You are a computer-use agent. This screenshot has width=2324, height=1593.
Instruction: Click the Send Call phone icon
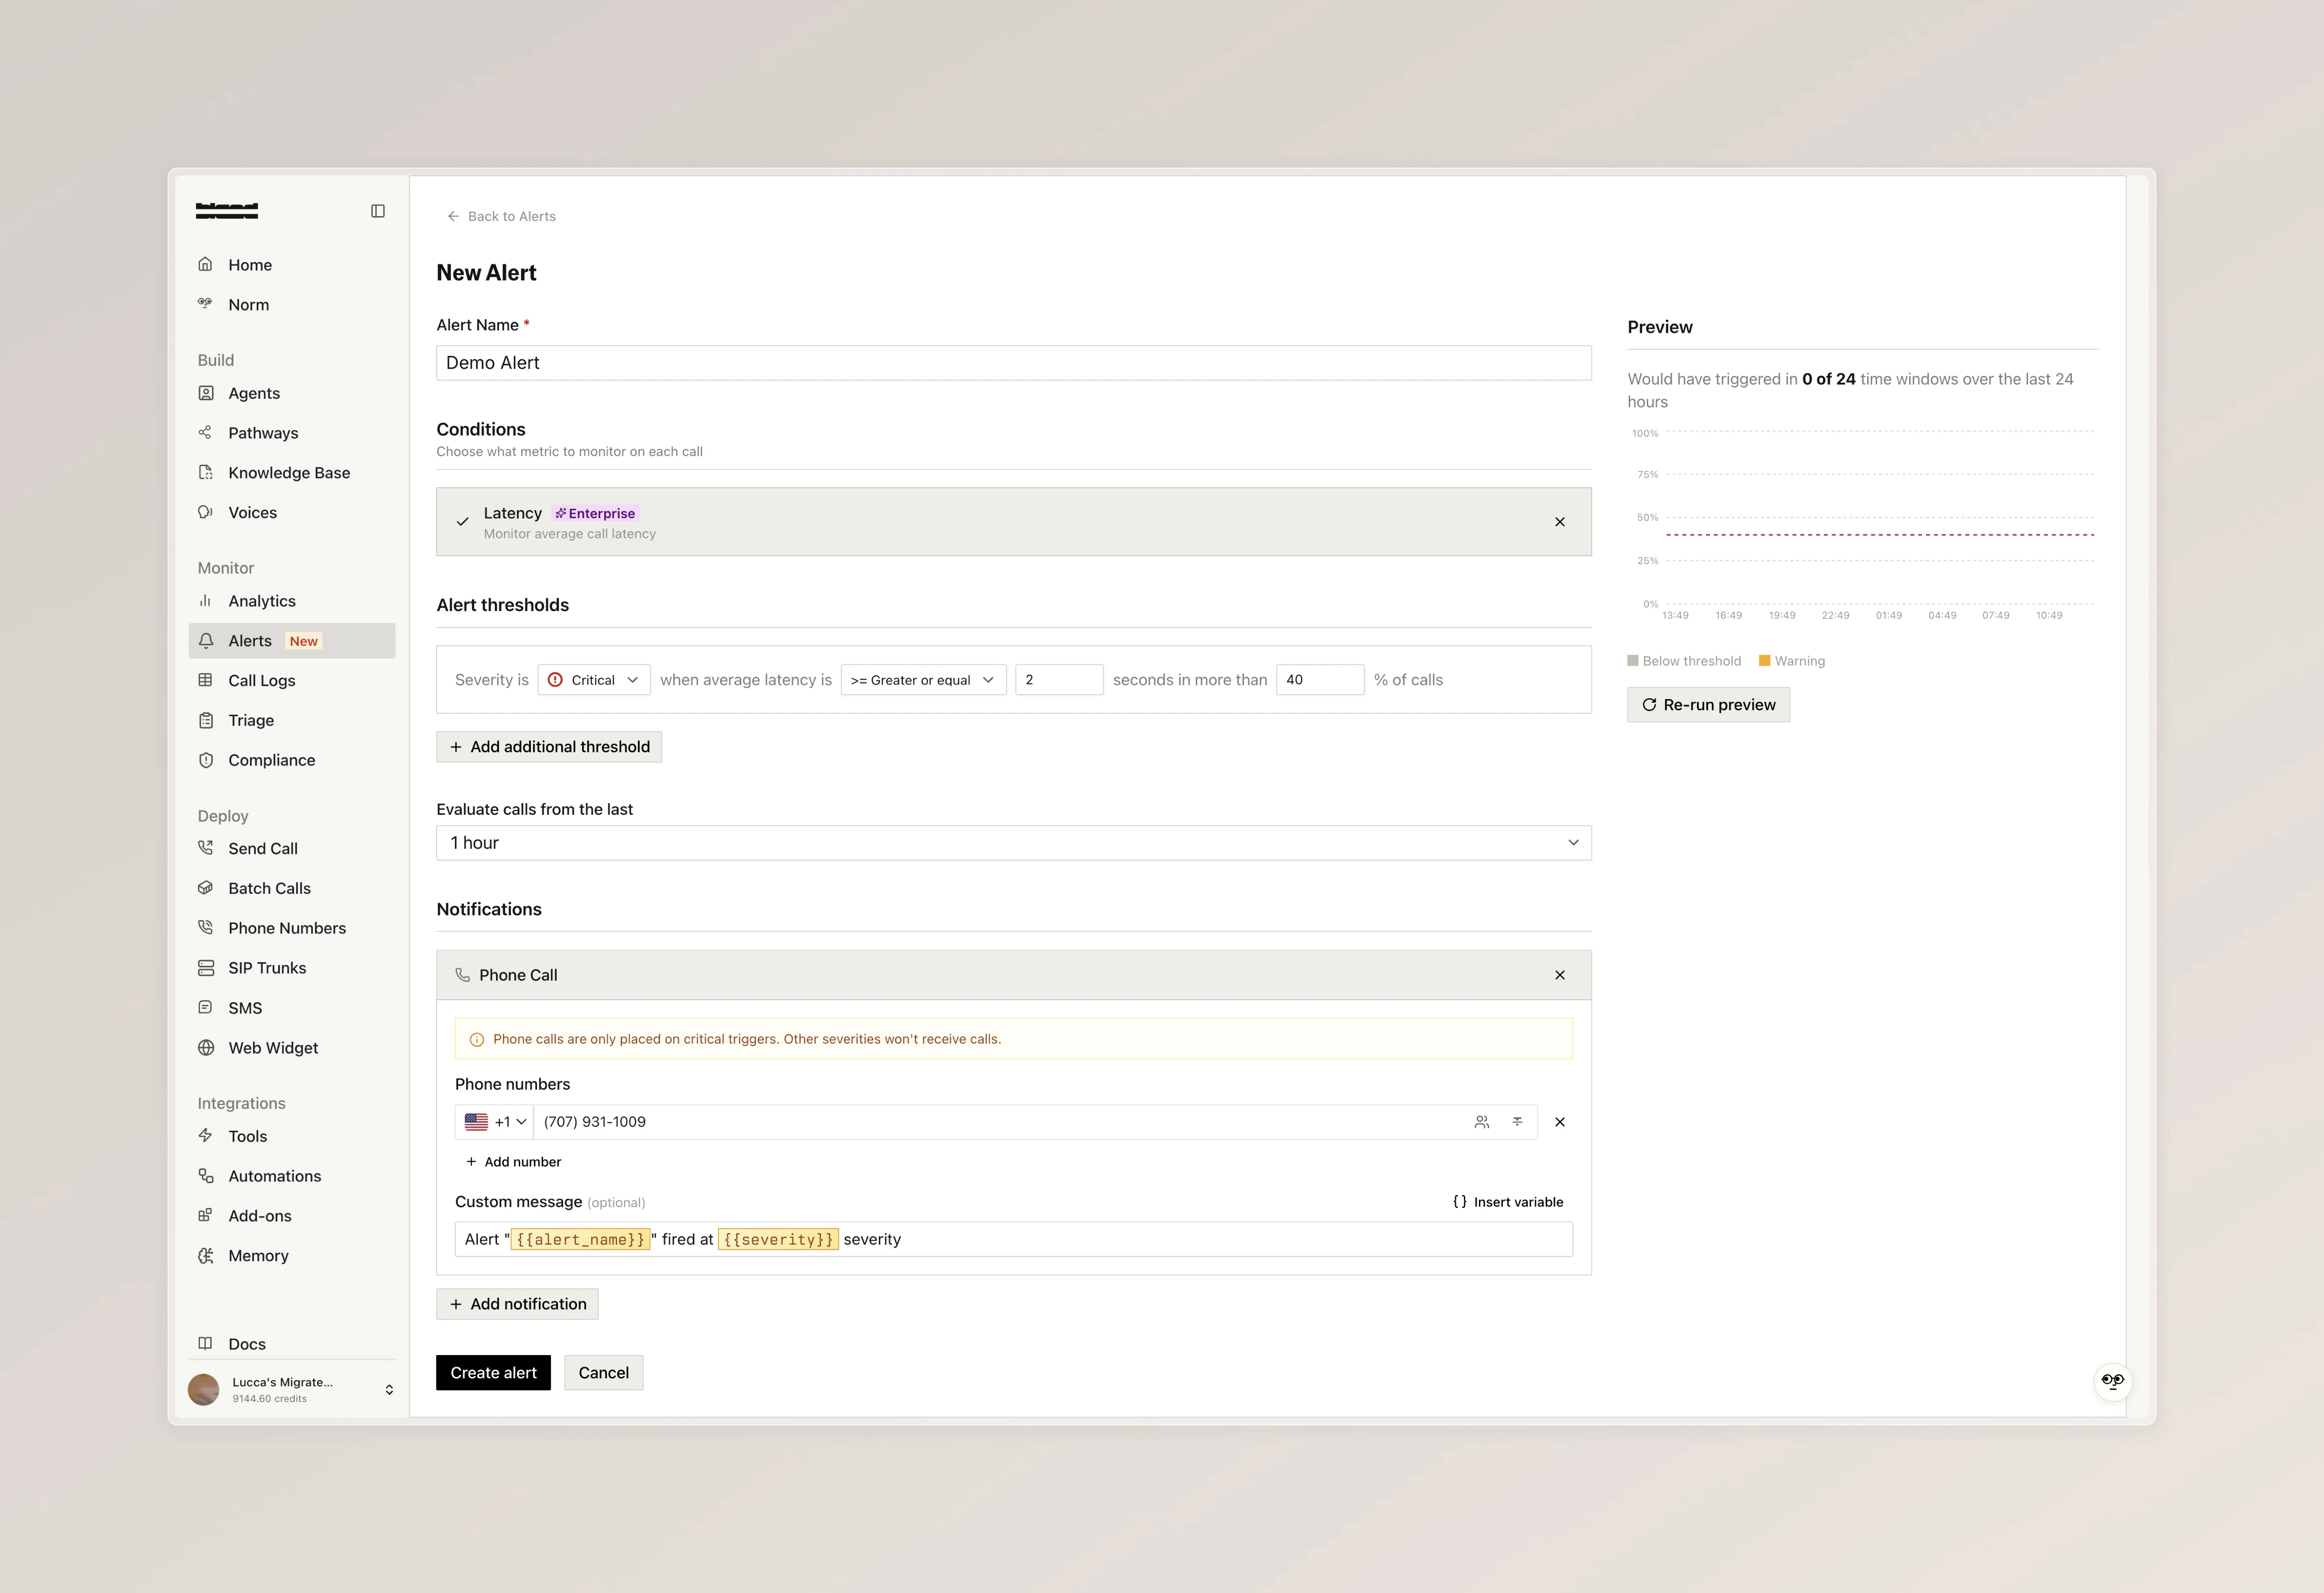coord(206,848)
